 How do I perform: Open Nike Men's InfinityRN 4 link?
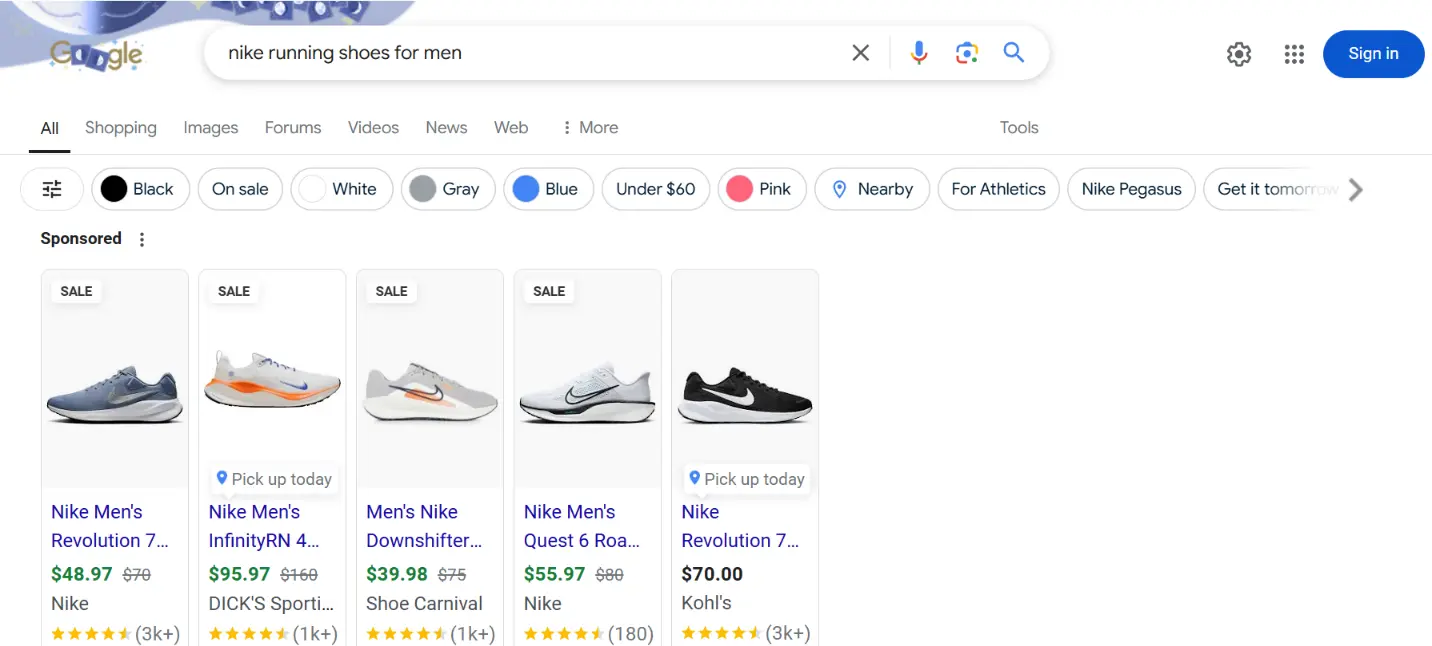(x=264, y=526)
